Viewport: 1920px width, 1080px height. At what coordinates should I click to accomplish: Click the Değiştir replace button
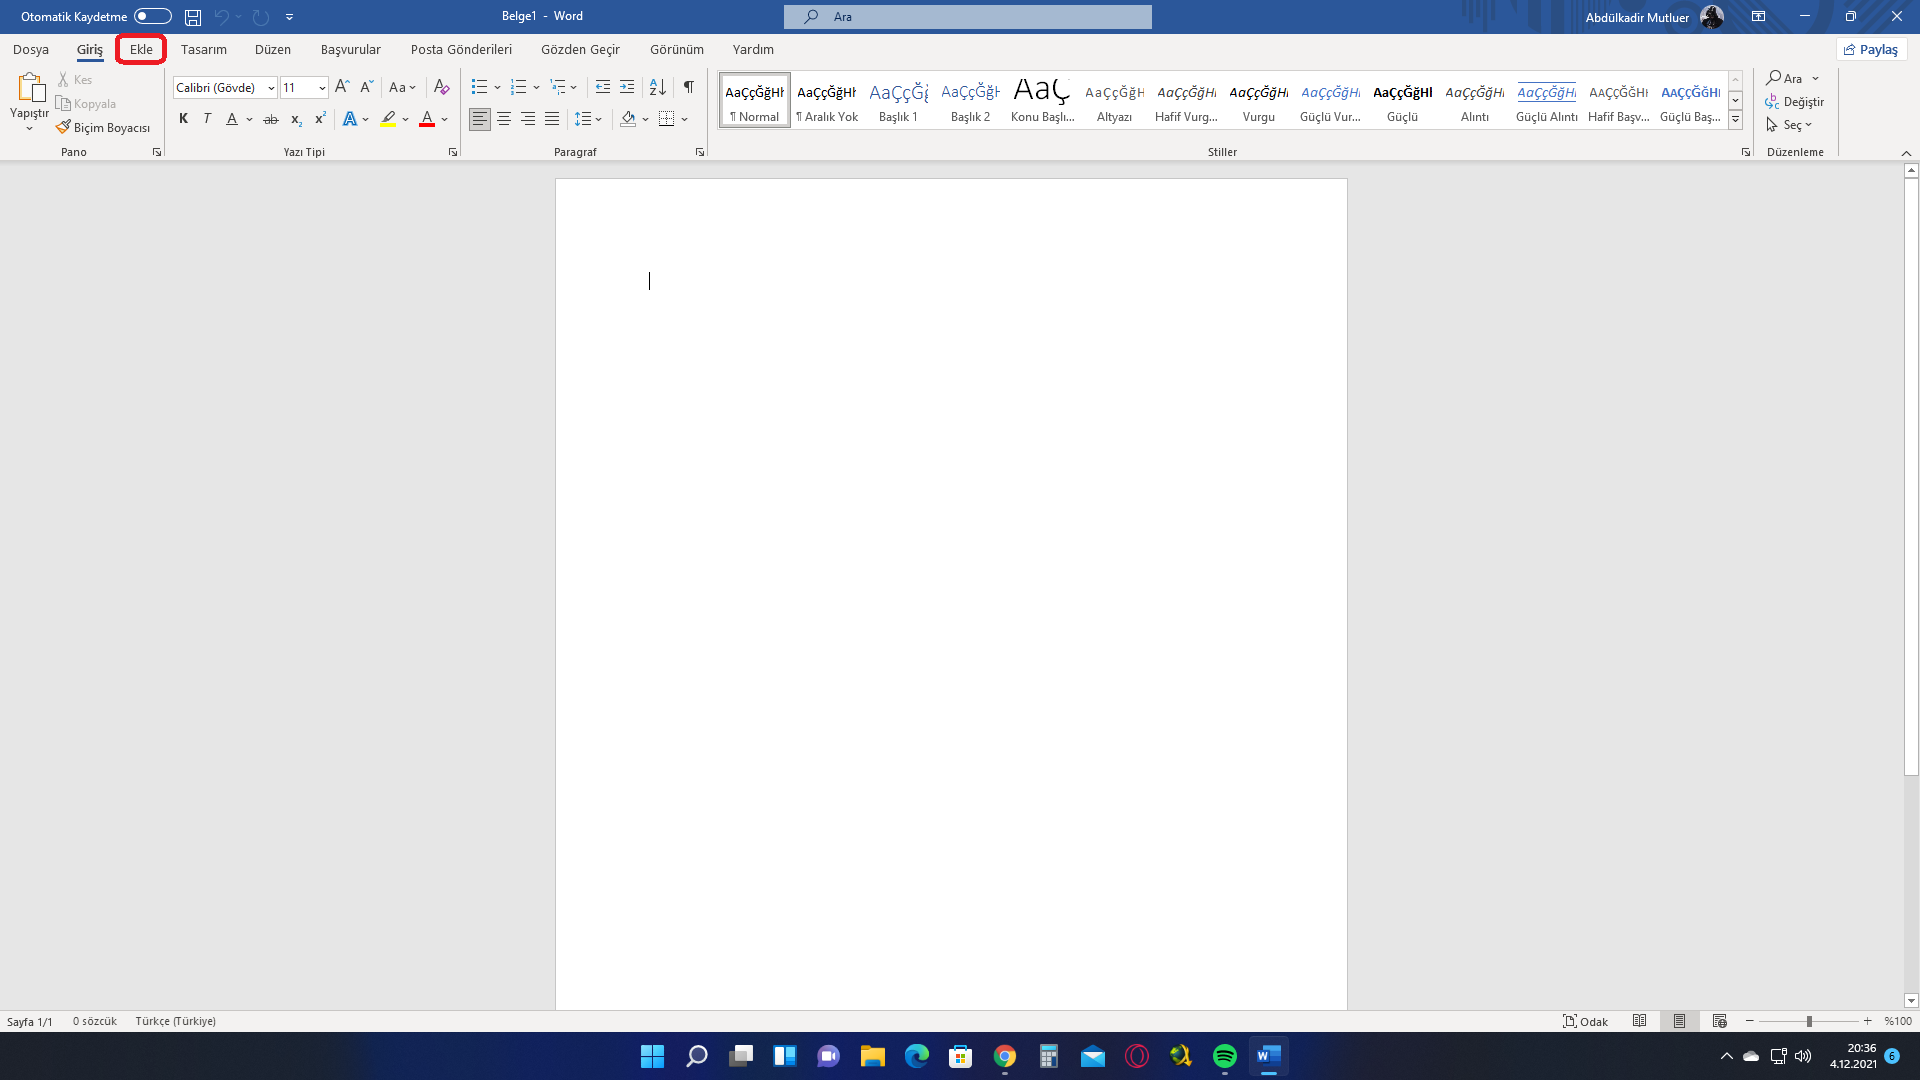[1795, 102]
